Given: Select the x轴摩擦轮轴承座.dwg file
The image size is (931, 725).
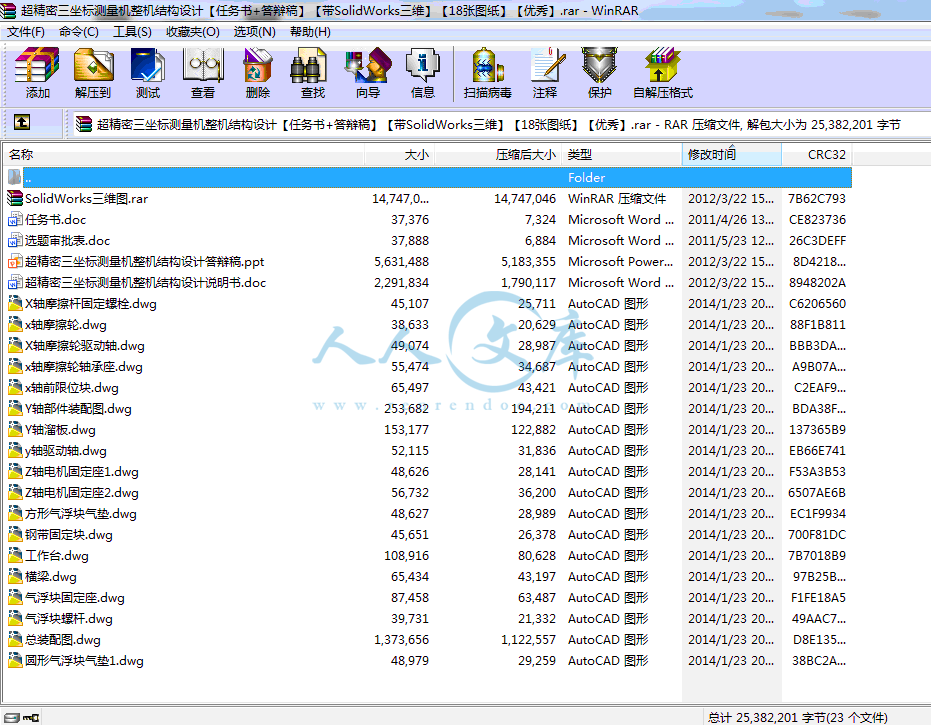Looking at the screenshot, I should 84,367.
